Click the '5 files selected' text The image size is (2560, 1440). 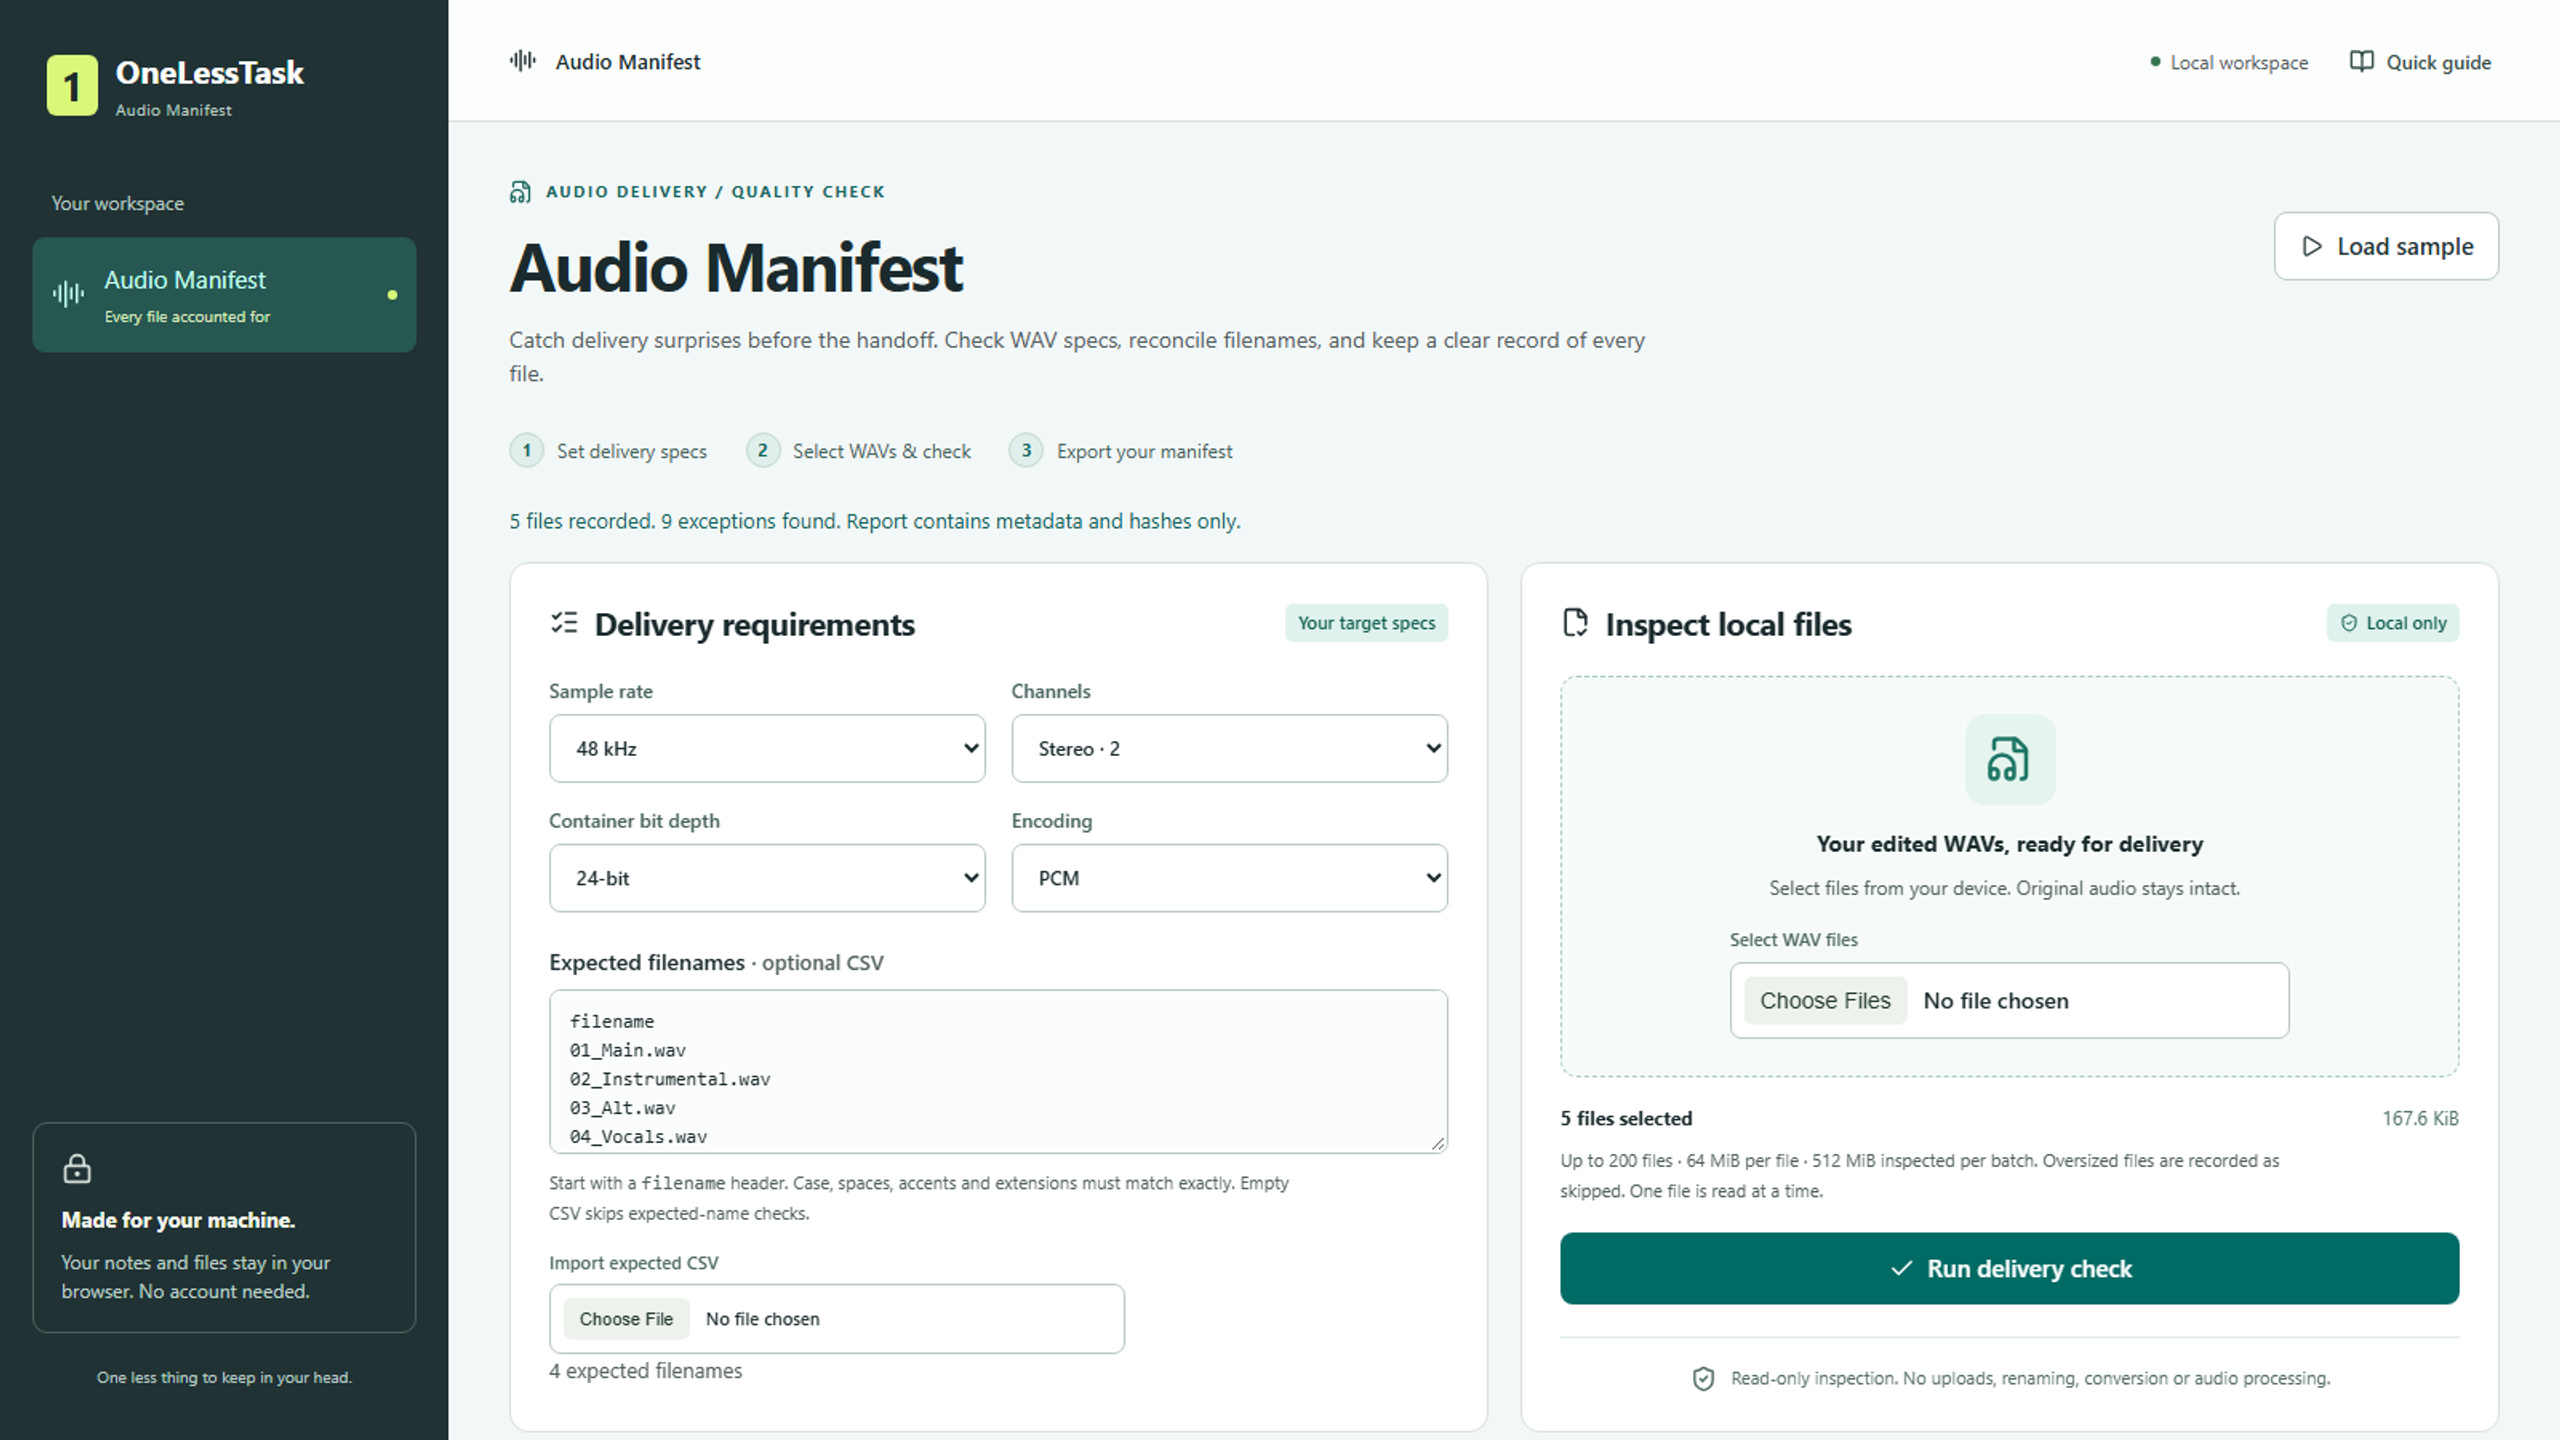click(x=1626, y=1118)
